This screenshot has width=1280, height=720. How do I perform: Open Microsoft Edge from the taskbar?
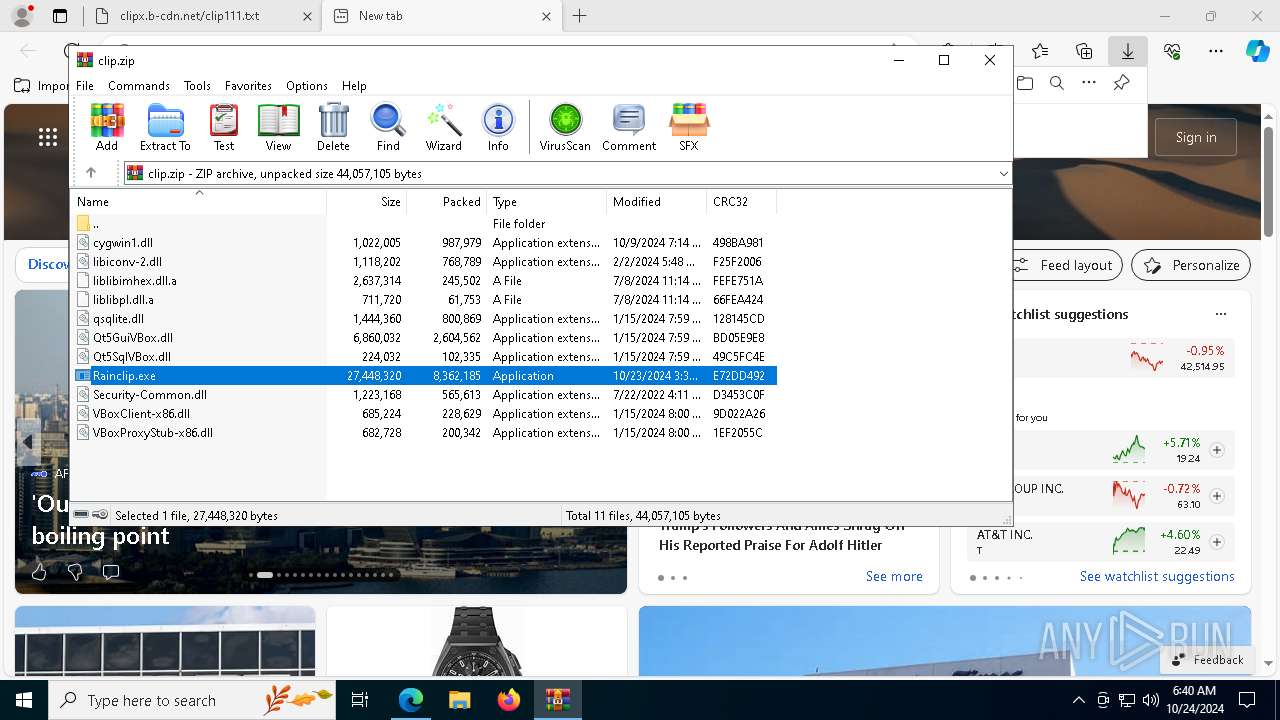click(x=411, y=700)
